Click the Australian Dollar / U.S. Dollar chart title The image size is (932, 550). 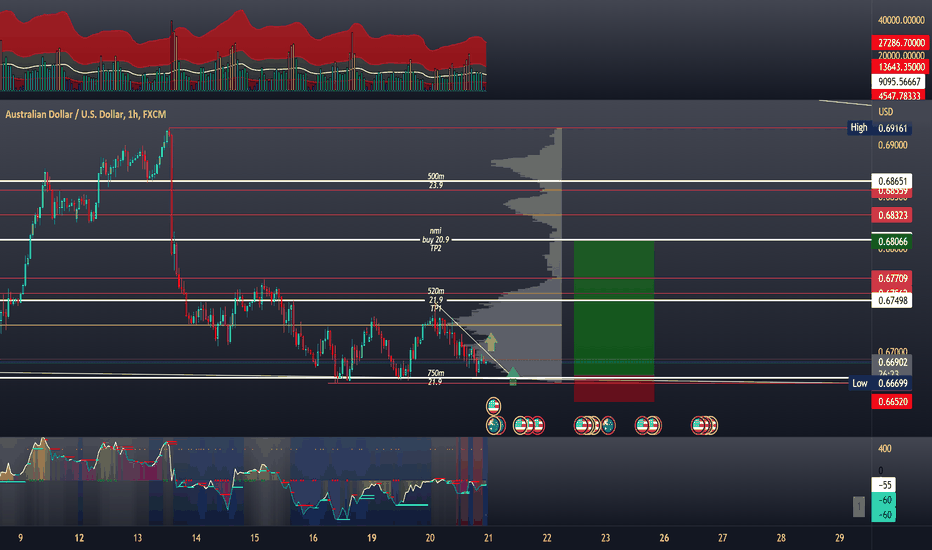coord(86,114)
